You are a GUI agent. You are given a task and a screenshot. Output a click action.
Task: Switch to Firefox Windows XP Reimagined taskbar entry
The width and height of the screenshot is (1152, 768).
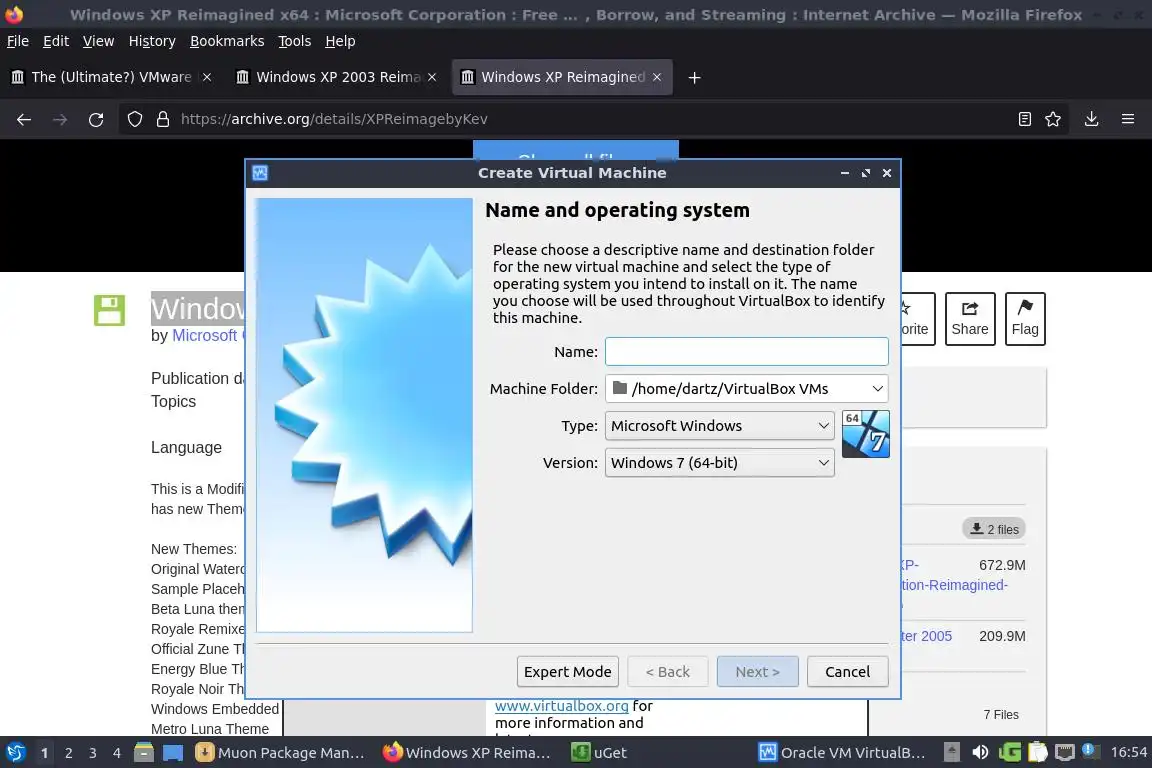(467, 753)
